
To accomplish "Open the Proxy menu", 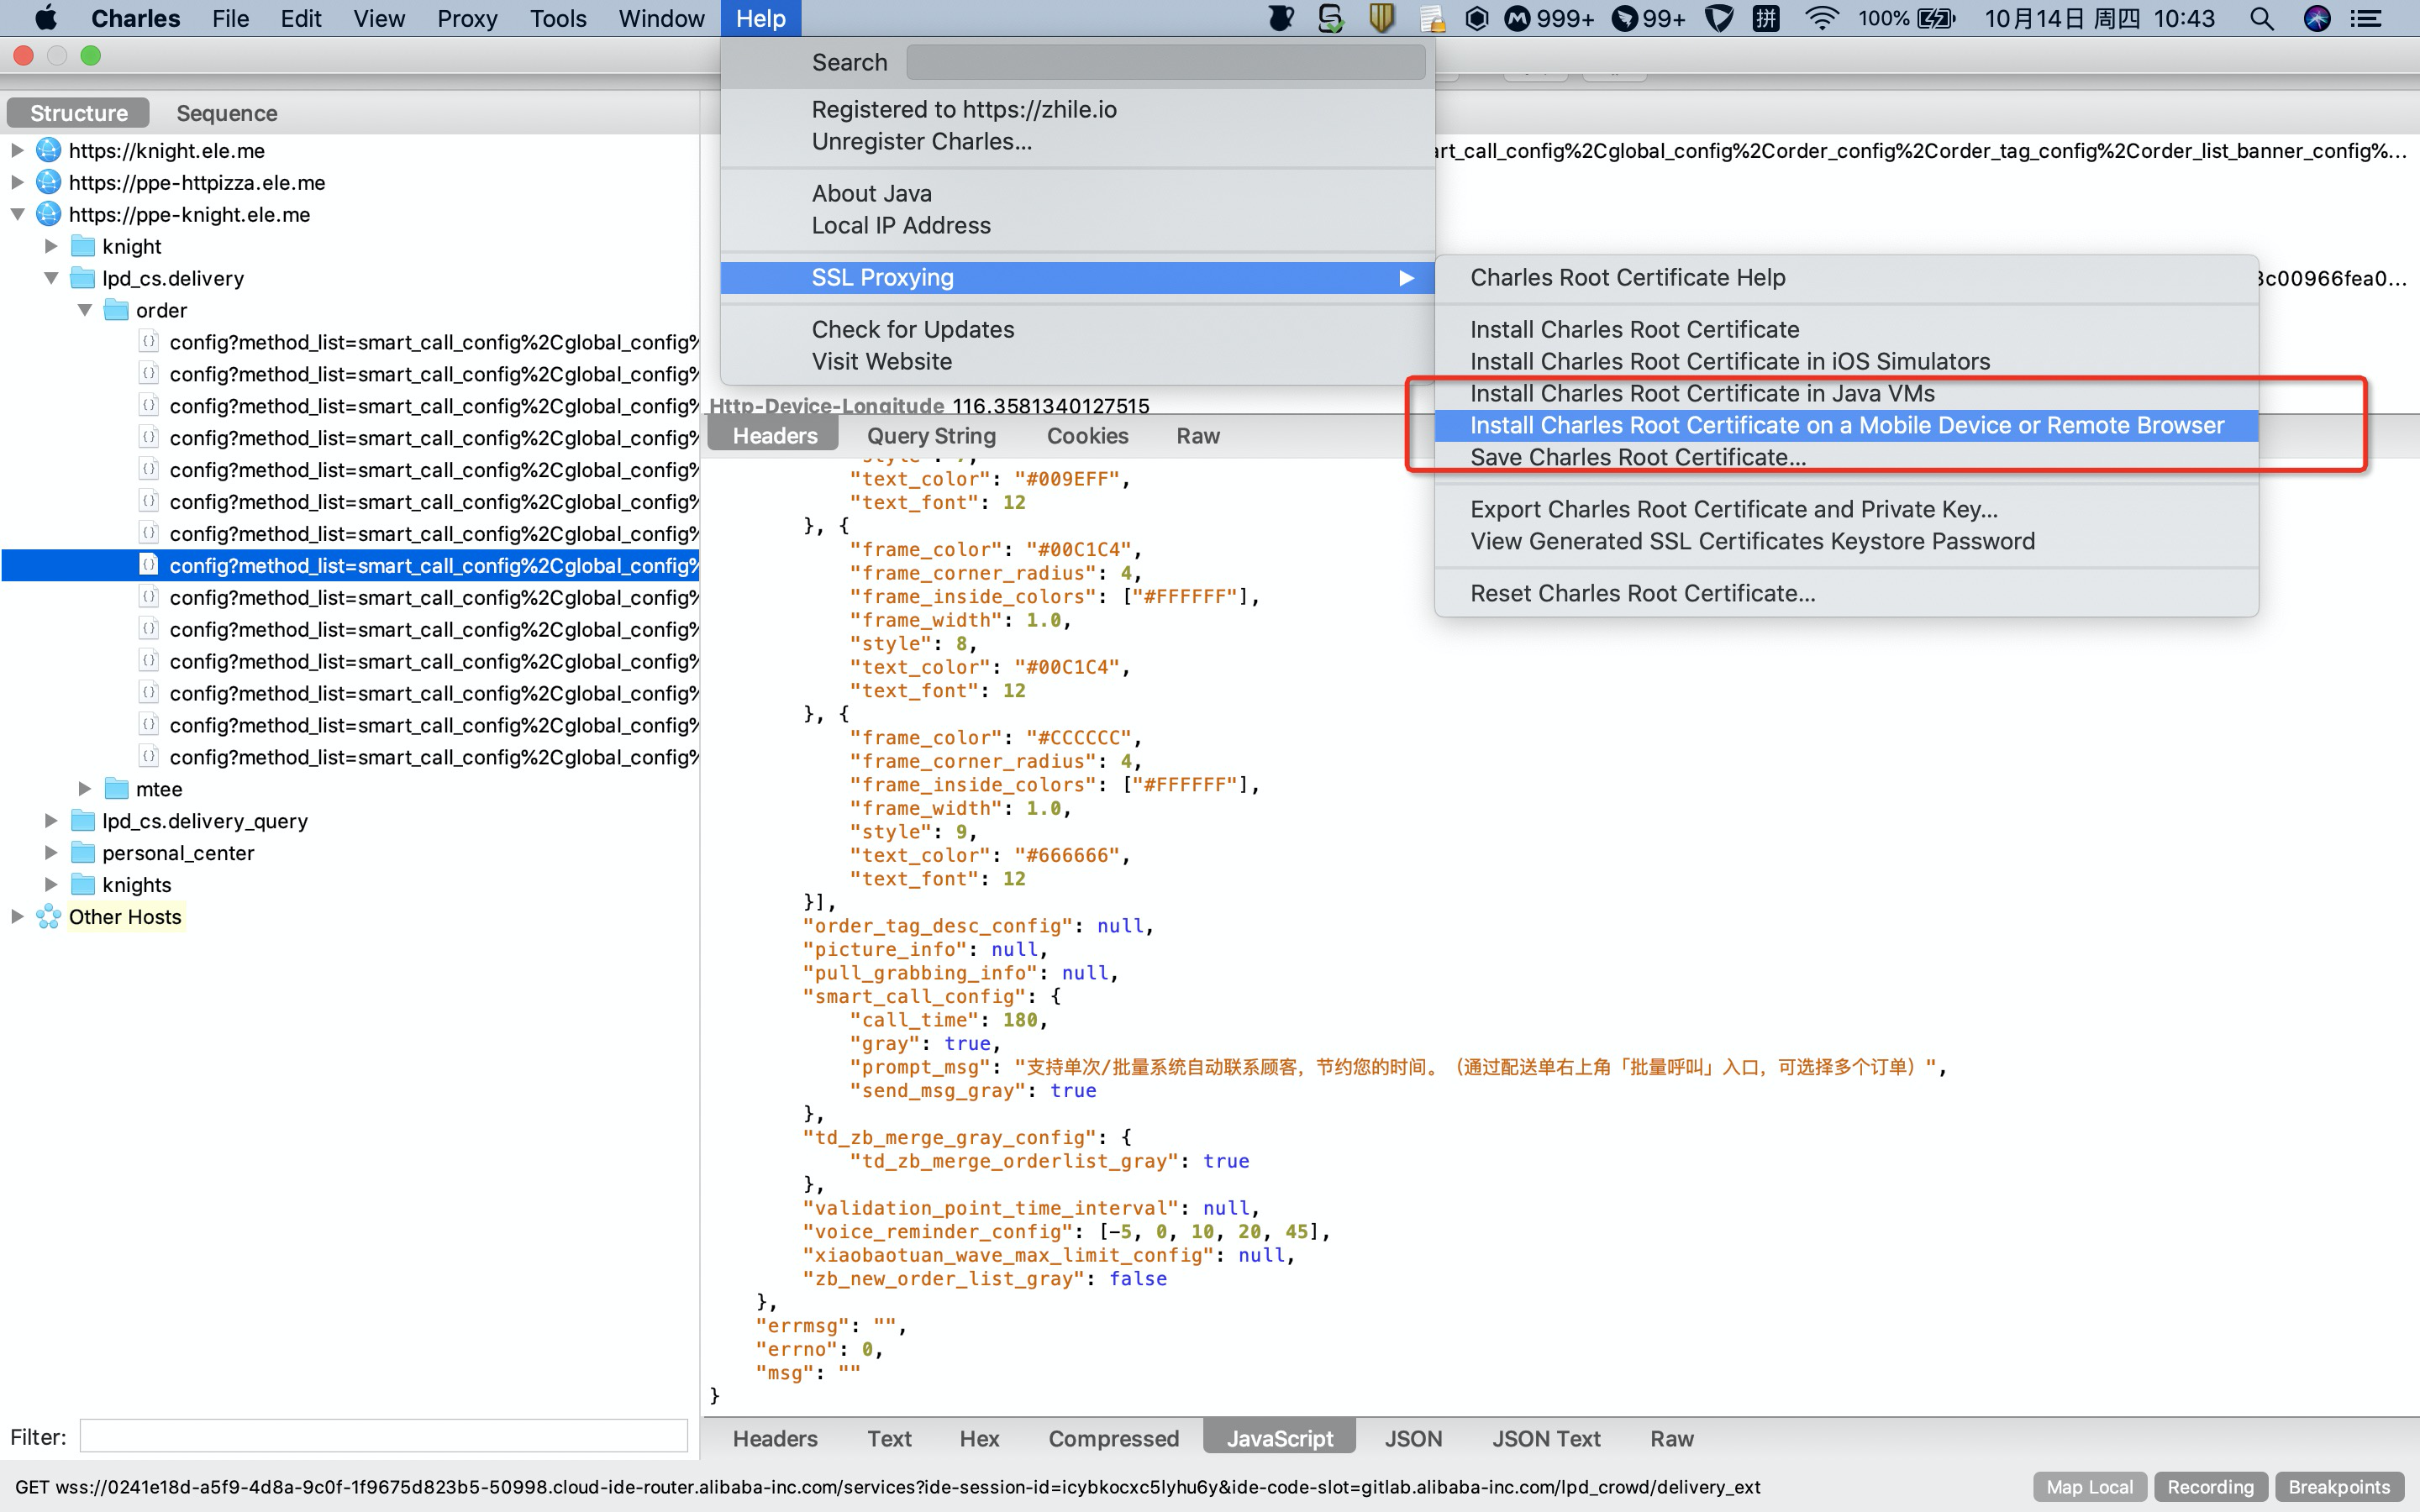I will point(467,18).
